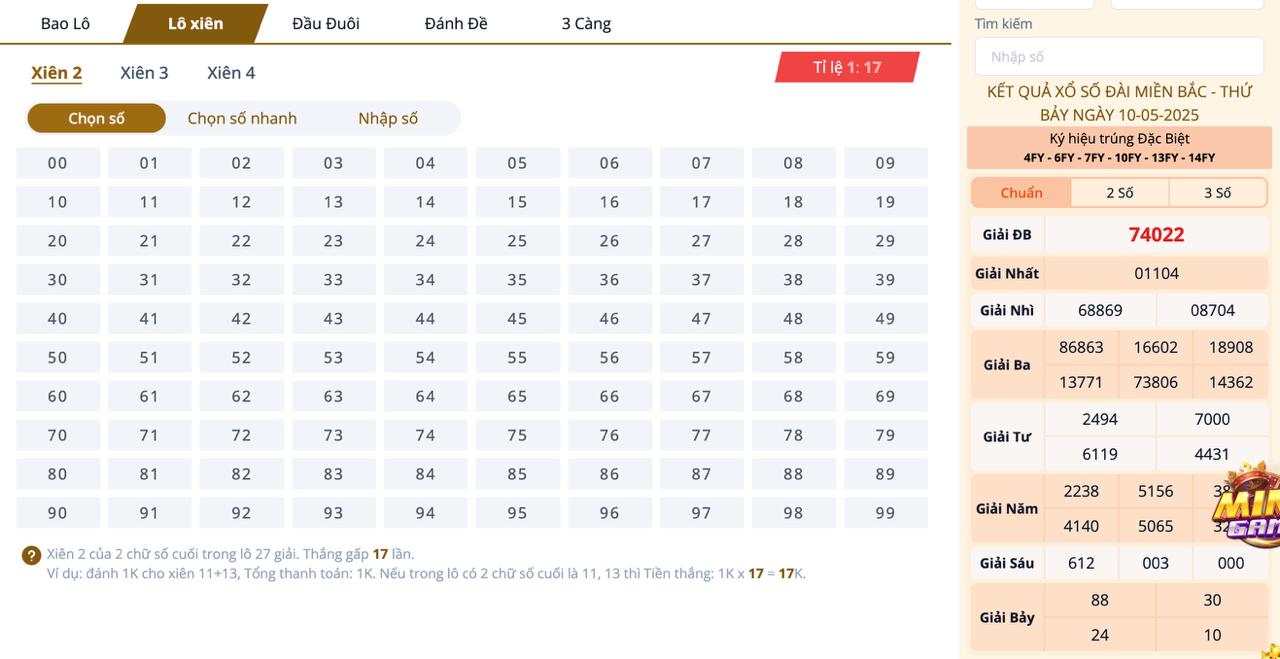Select the Xiên 3 bet type
Image resolution: width=1280 pixels, height=659 pixels.
point(144,73)
